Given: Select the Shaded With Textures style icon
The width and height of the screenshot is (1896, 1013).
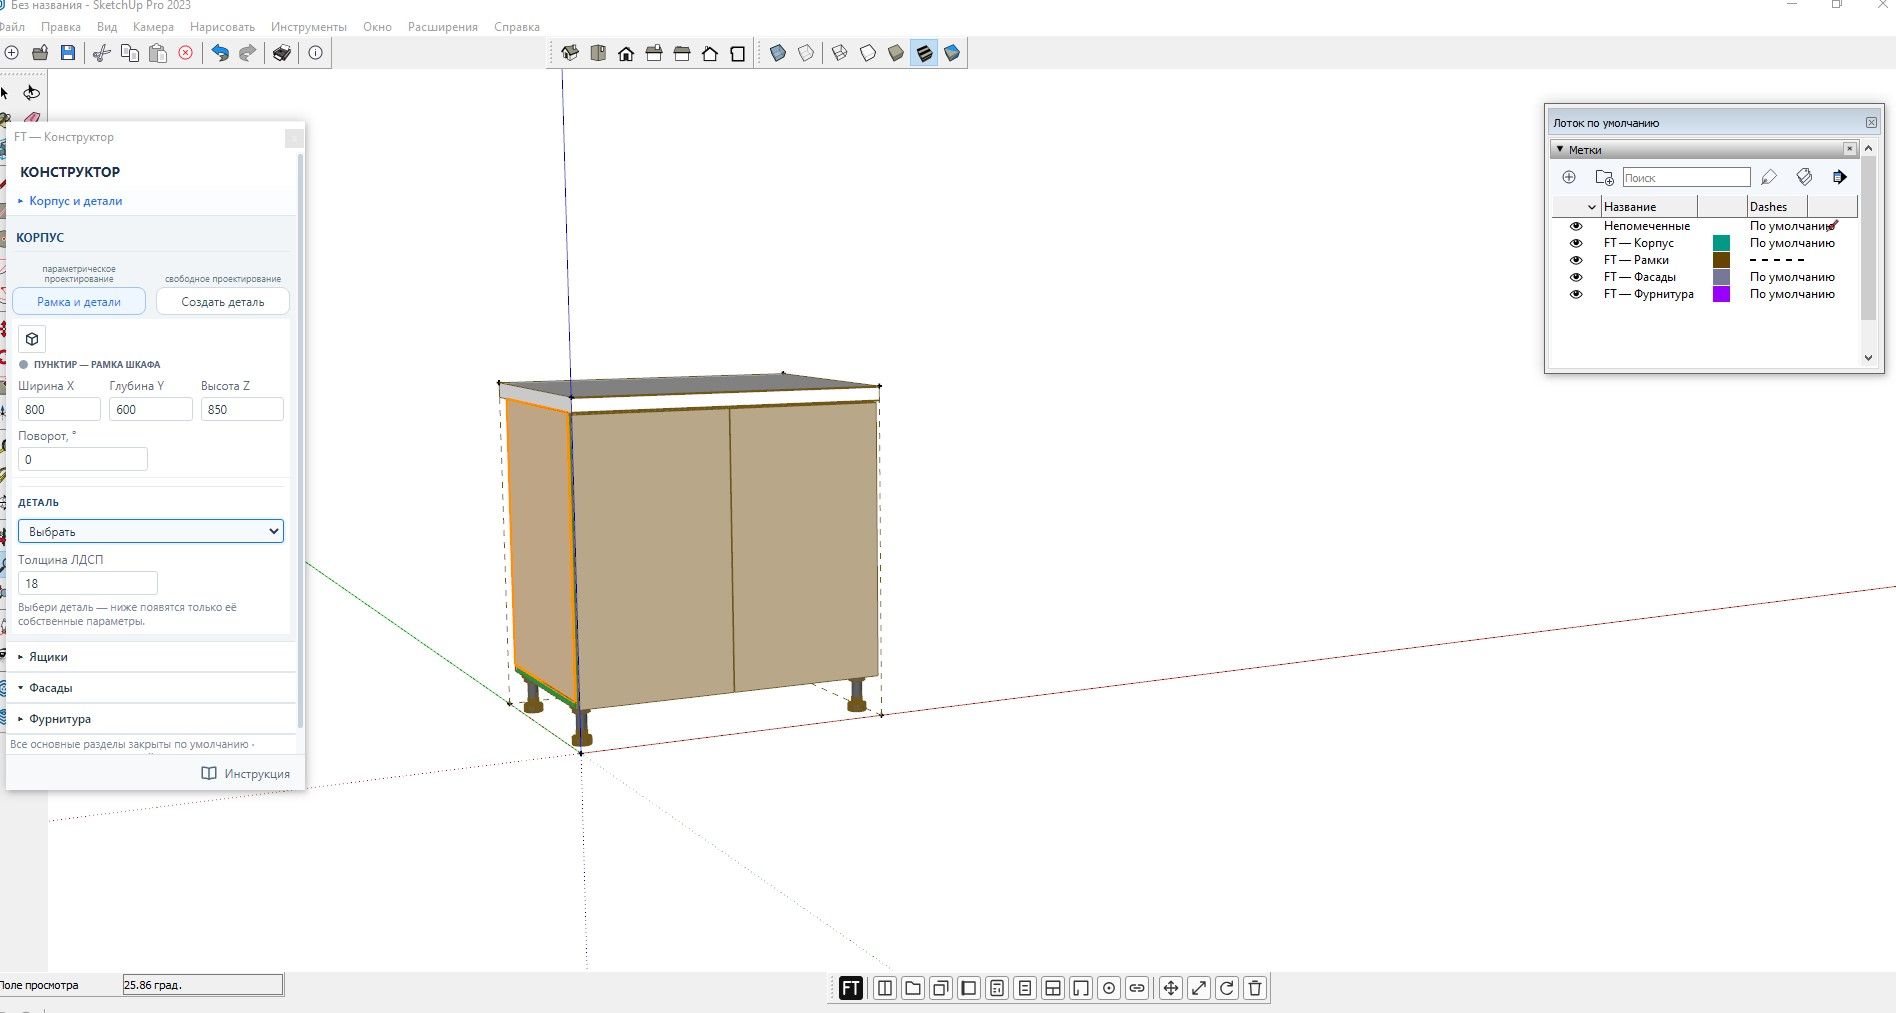Looking at the screenshot, I should click(924, 53).
